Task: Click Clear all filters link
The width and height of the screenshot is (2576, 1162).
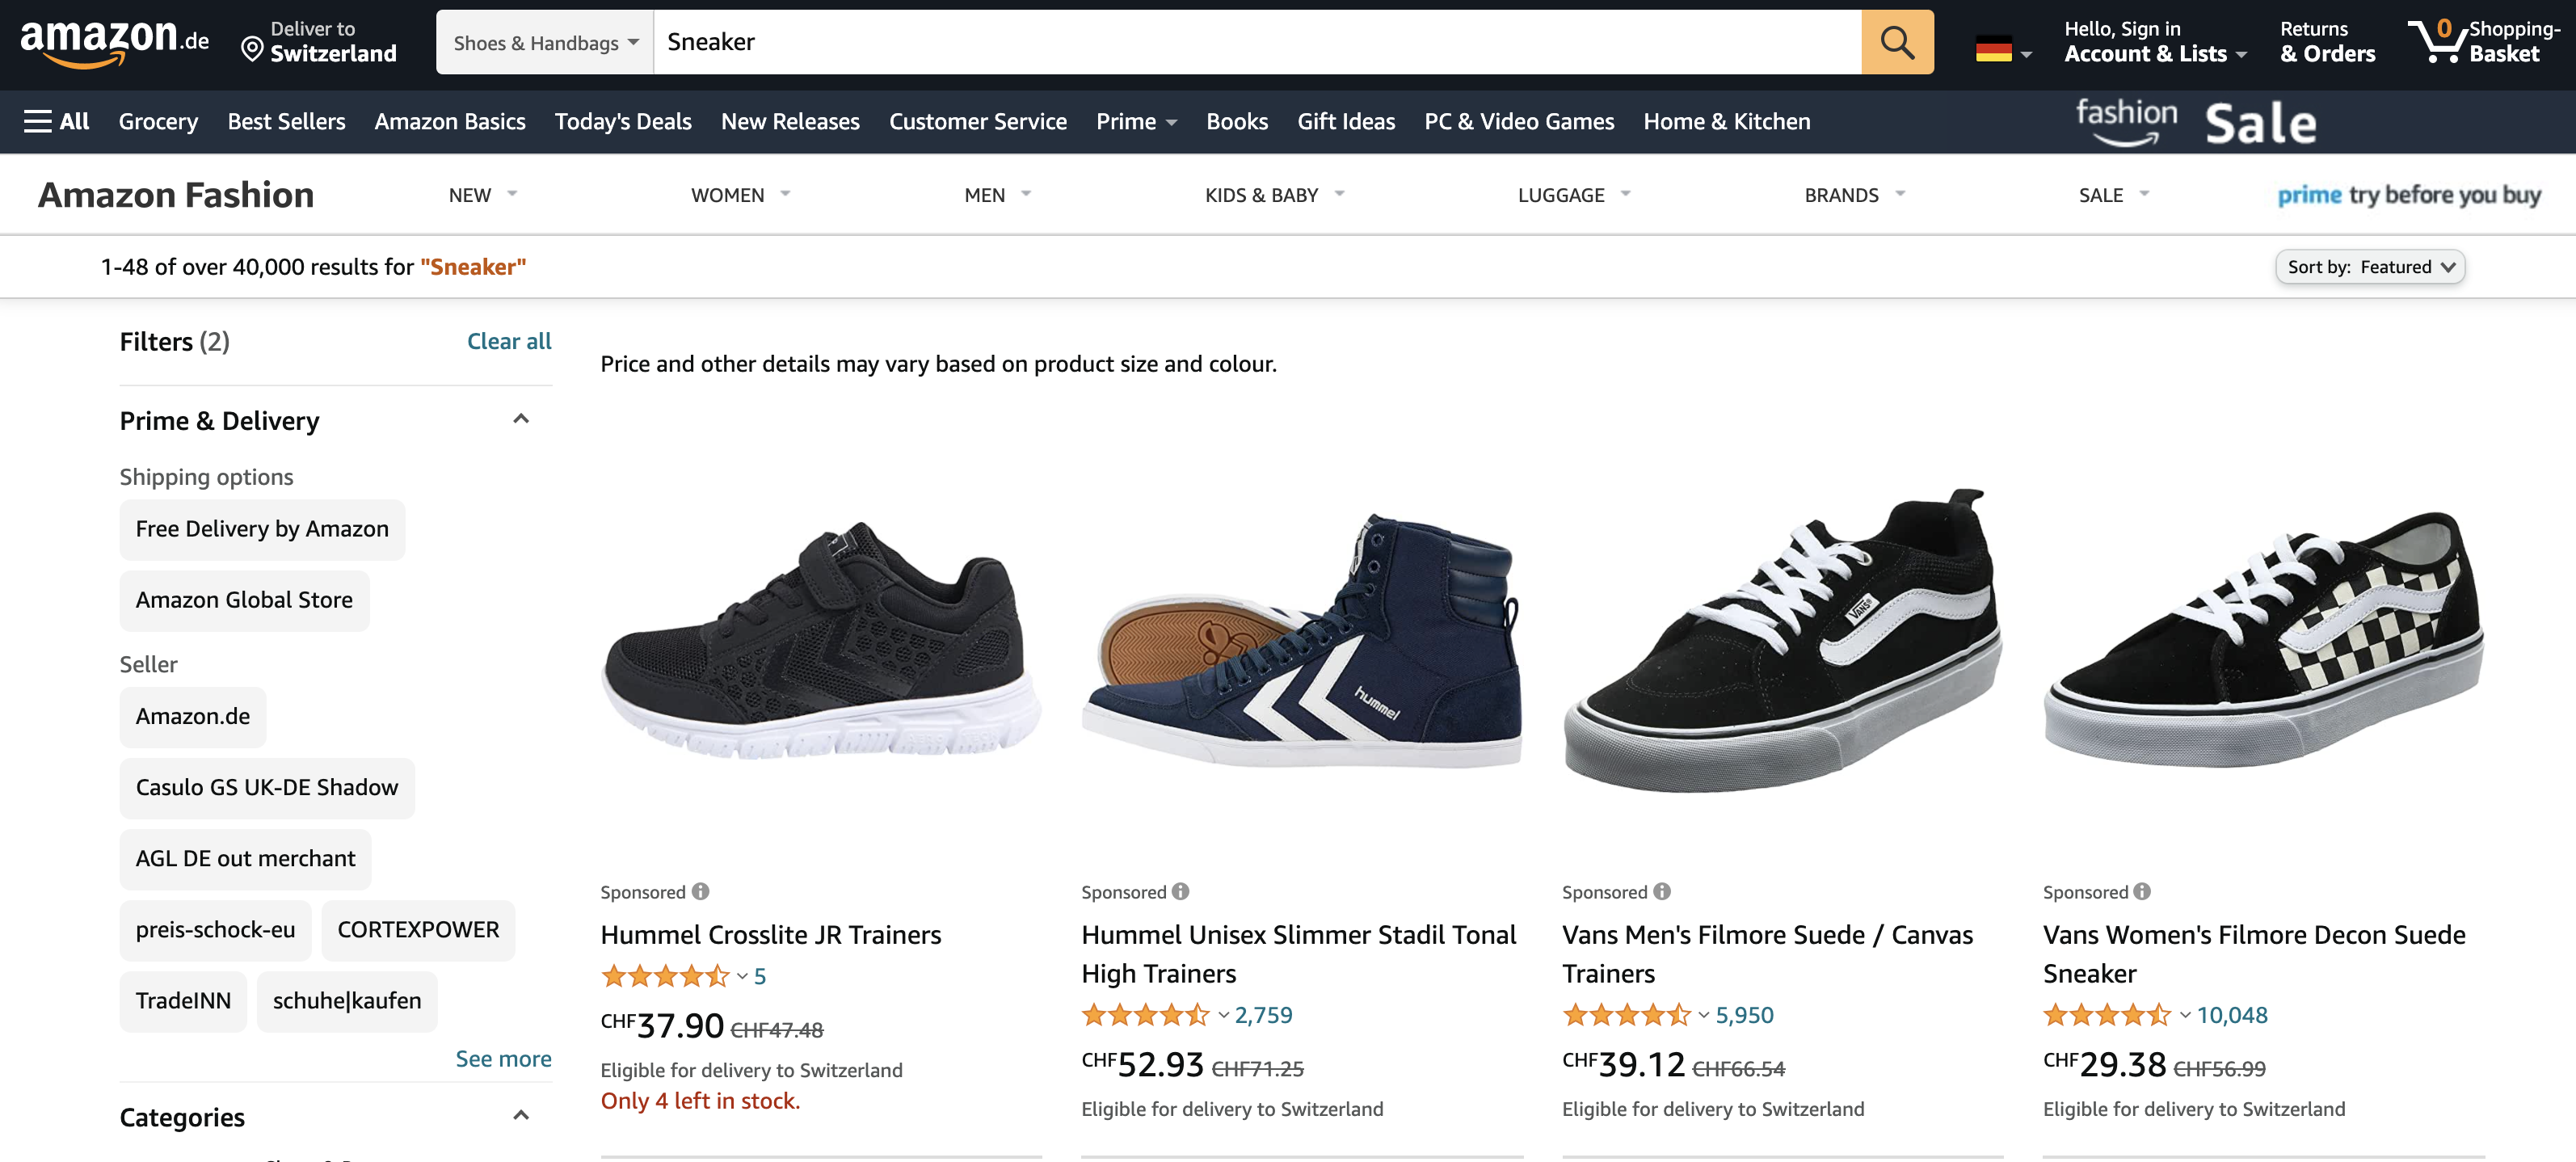Action: click(x=509, y=341)
